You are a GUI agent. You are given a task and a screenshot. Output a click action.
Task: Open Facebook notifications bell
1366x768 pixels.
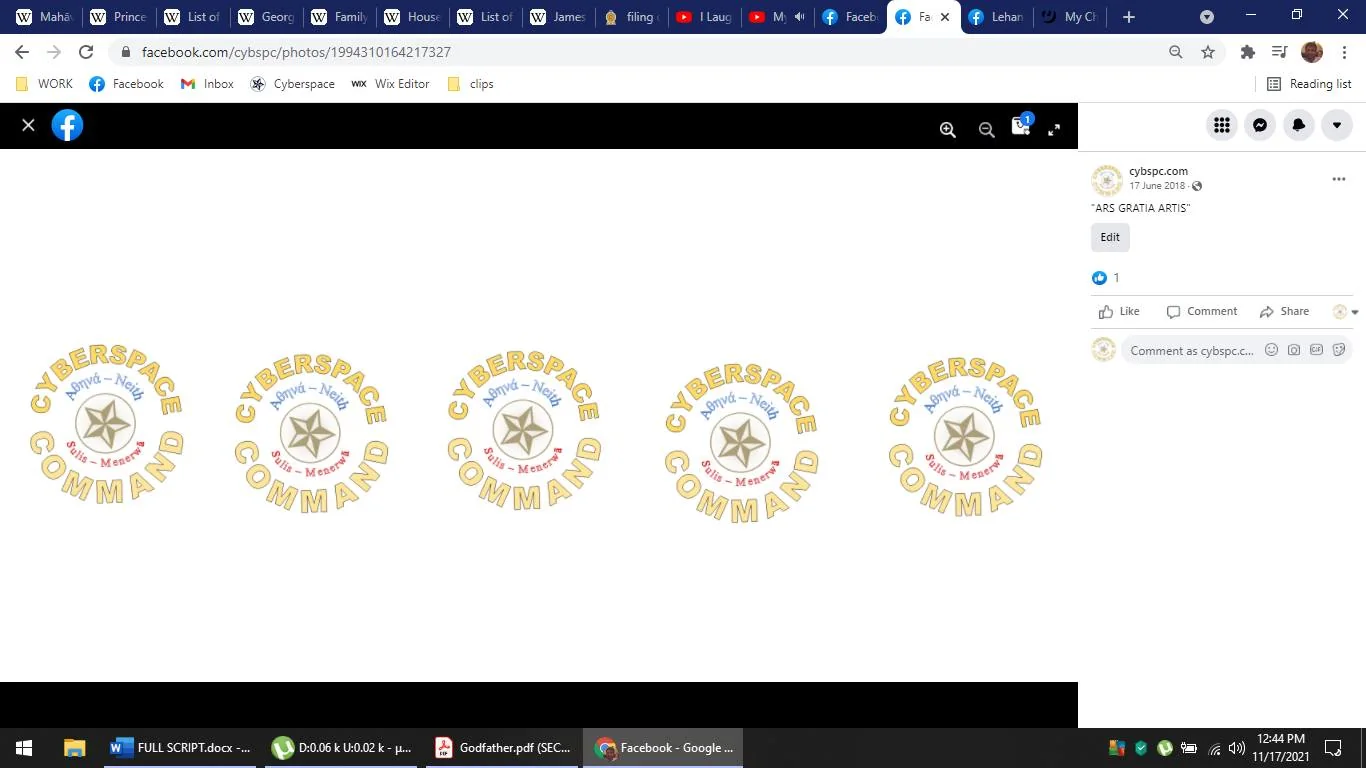1298,125
